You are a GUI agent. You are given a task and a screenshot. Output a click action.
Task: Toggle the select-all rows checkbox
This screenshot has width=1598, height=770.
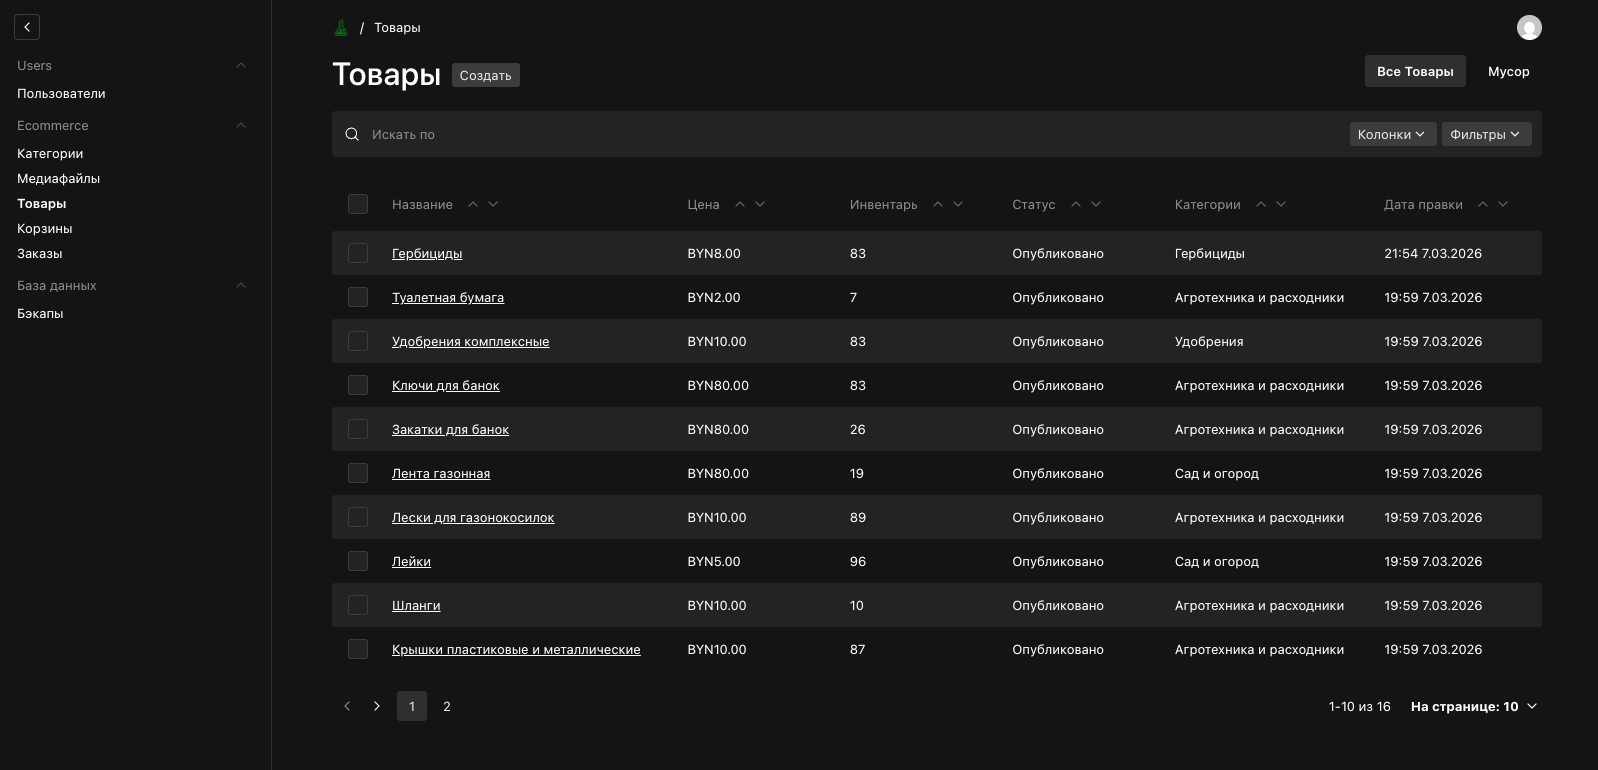tap(358, 204)
